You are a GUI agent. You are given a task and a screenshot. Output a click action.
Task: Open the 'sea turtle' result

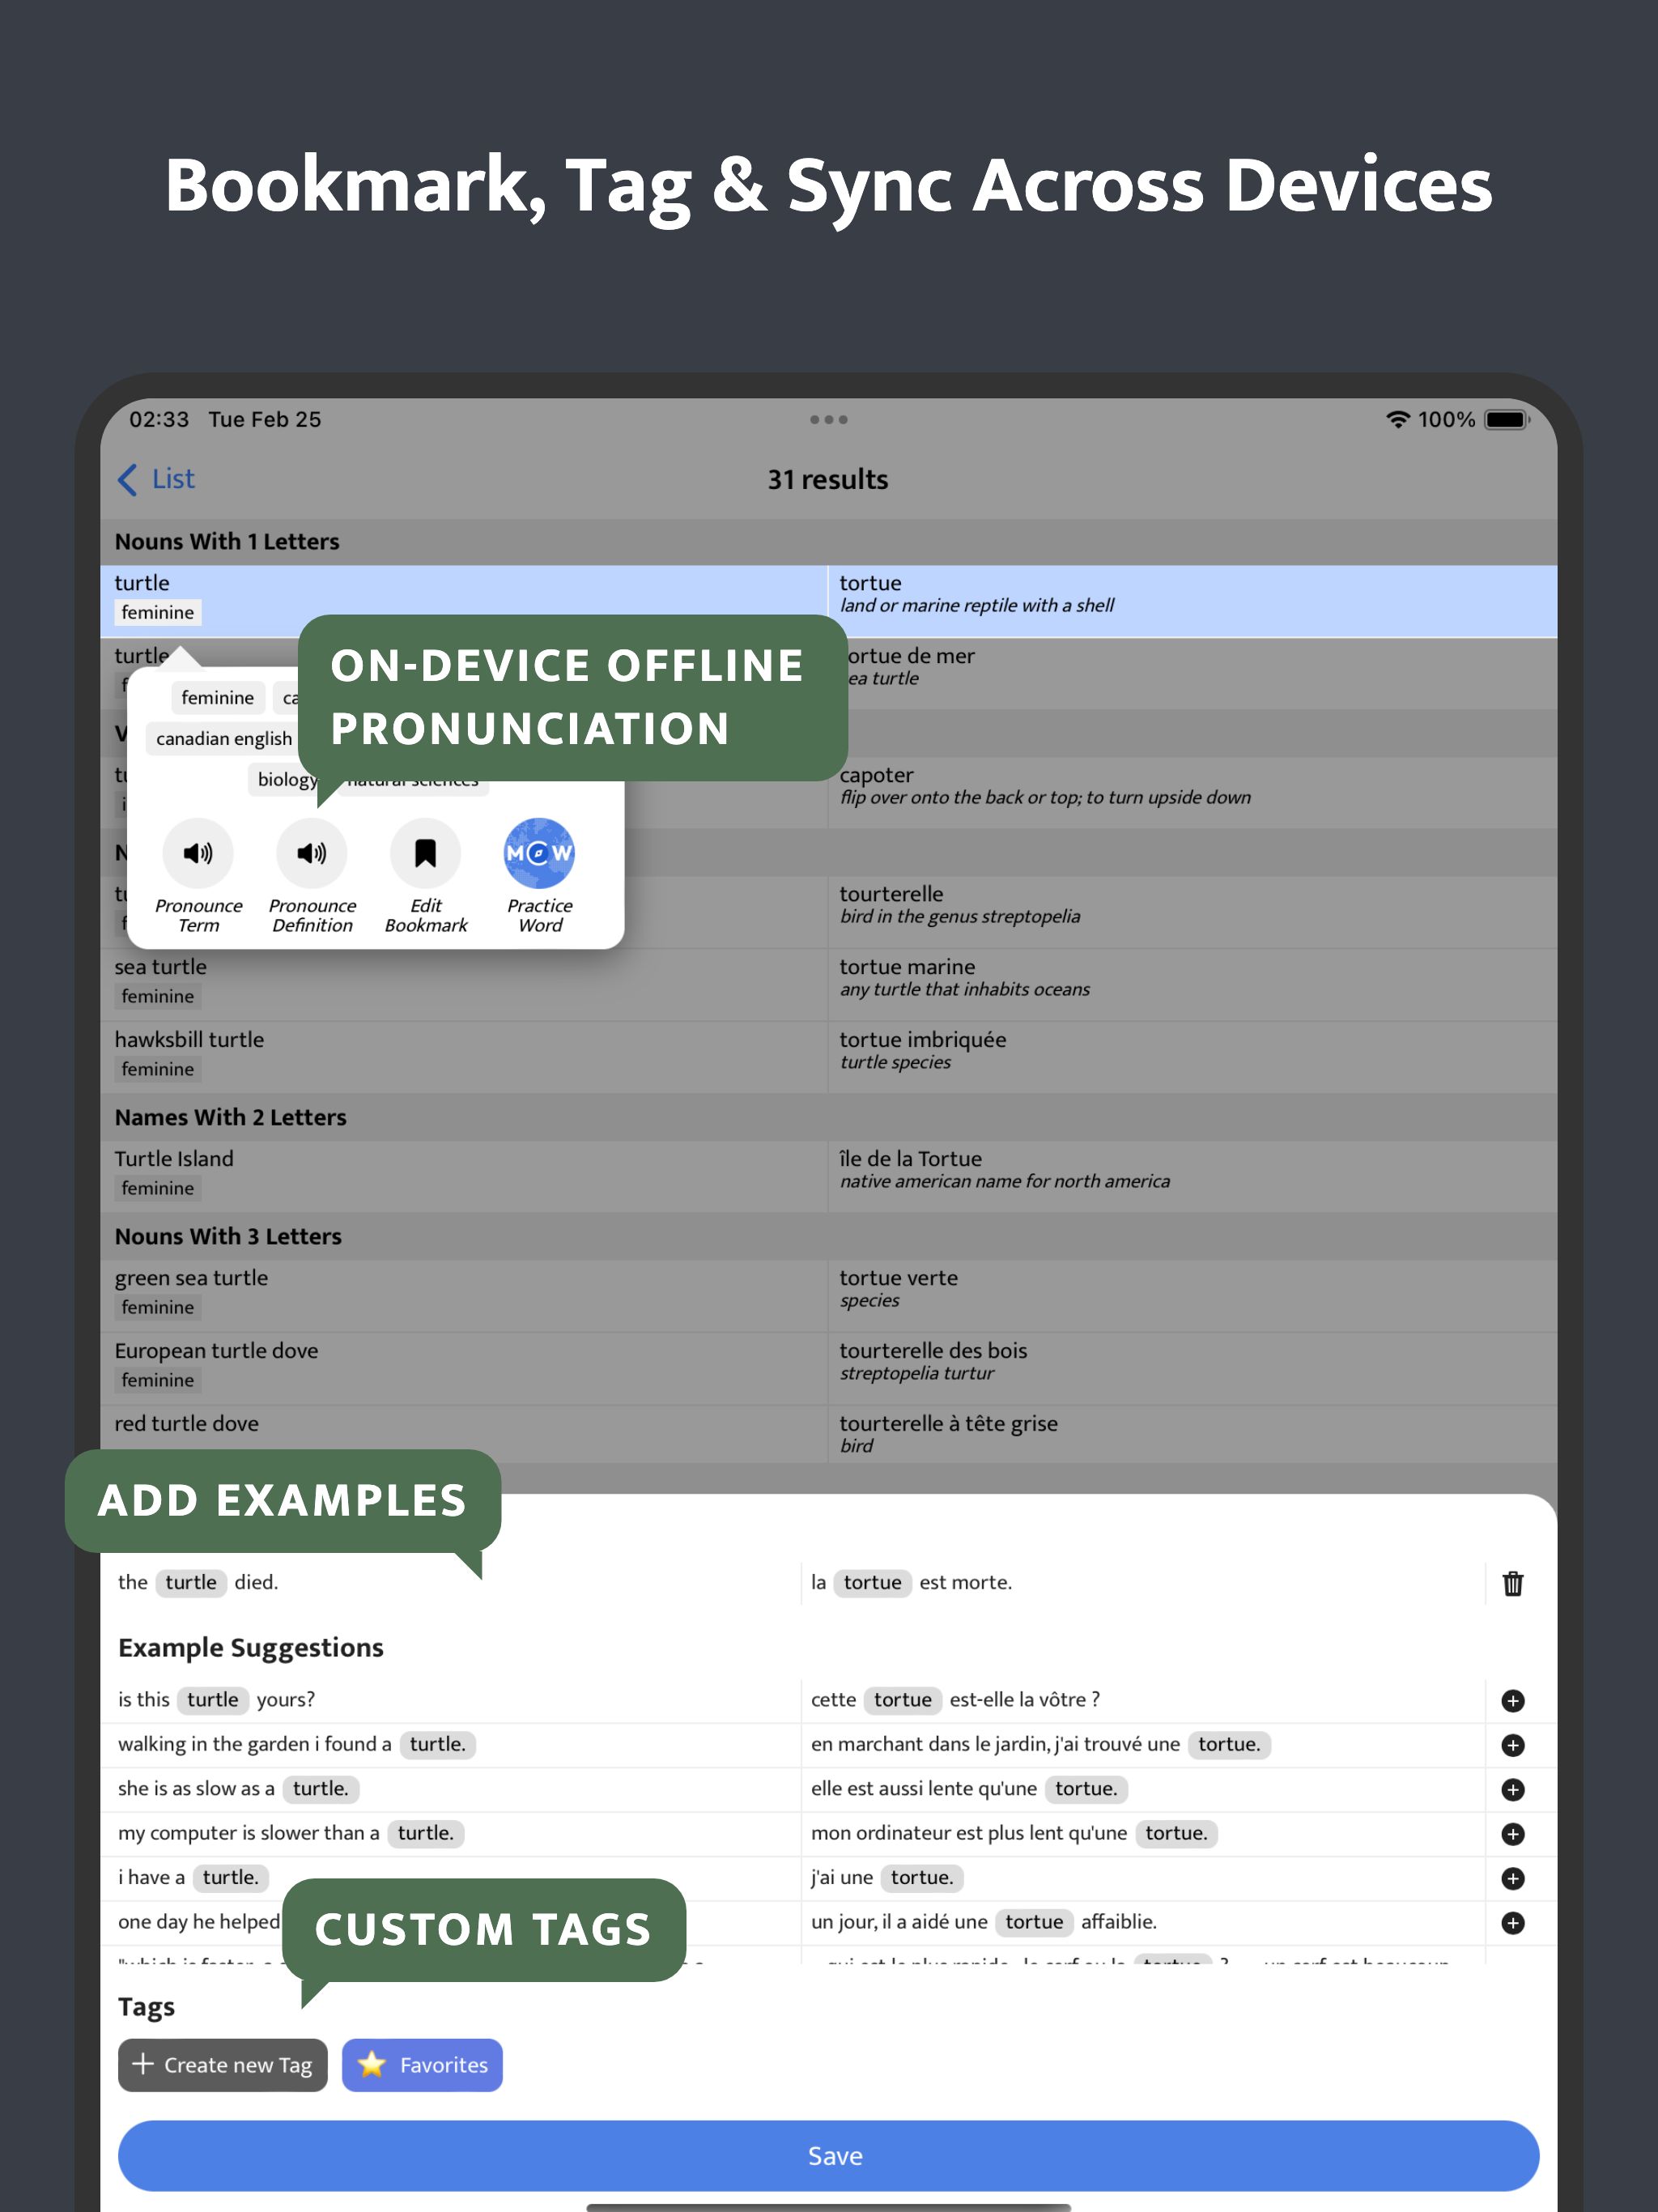click(464, 984)
